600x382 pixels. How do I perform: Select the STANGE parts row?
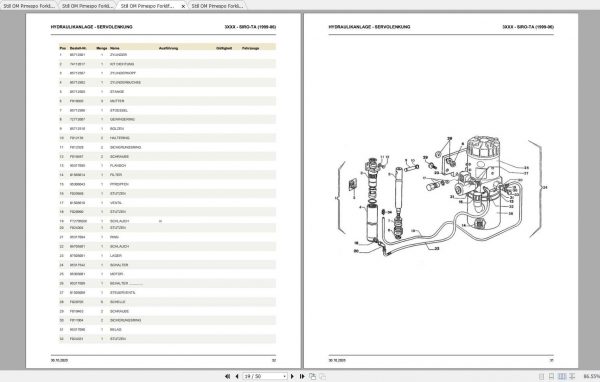click(167, 92)
